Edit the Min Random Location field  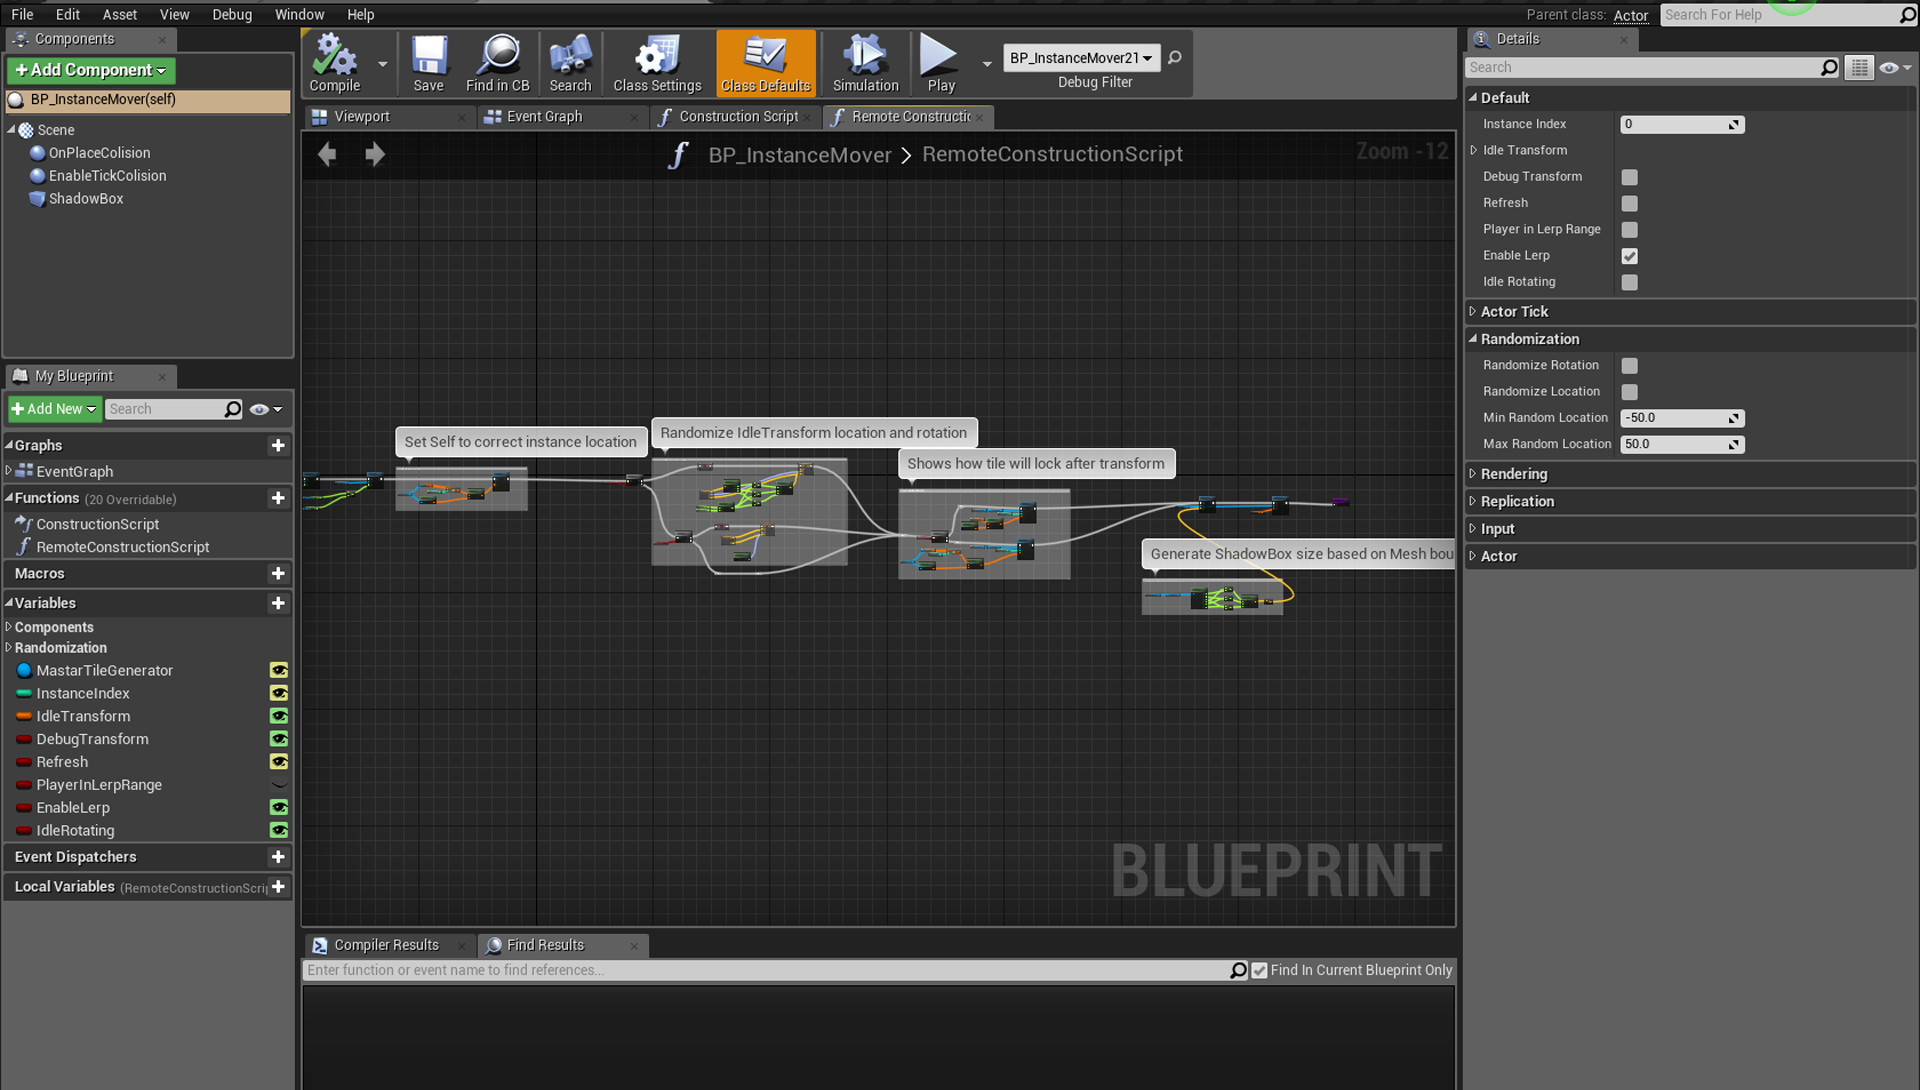click(1675, 416)
